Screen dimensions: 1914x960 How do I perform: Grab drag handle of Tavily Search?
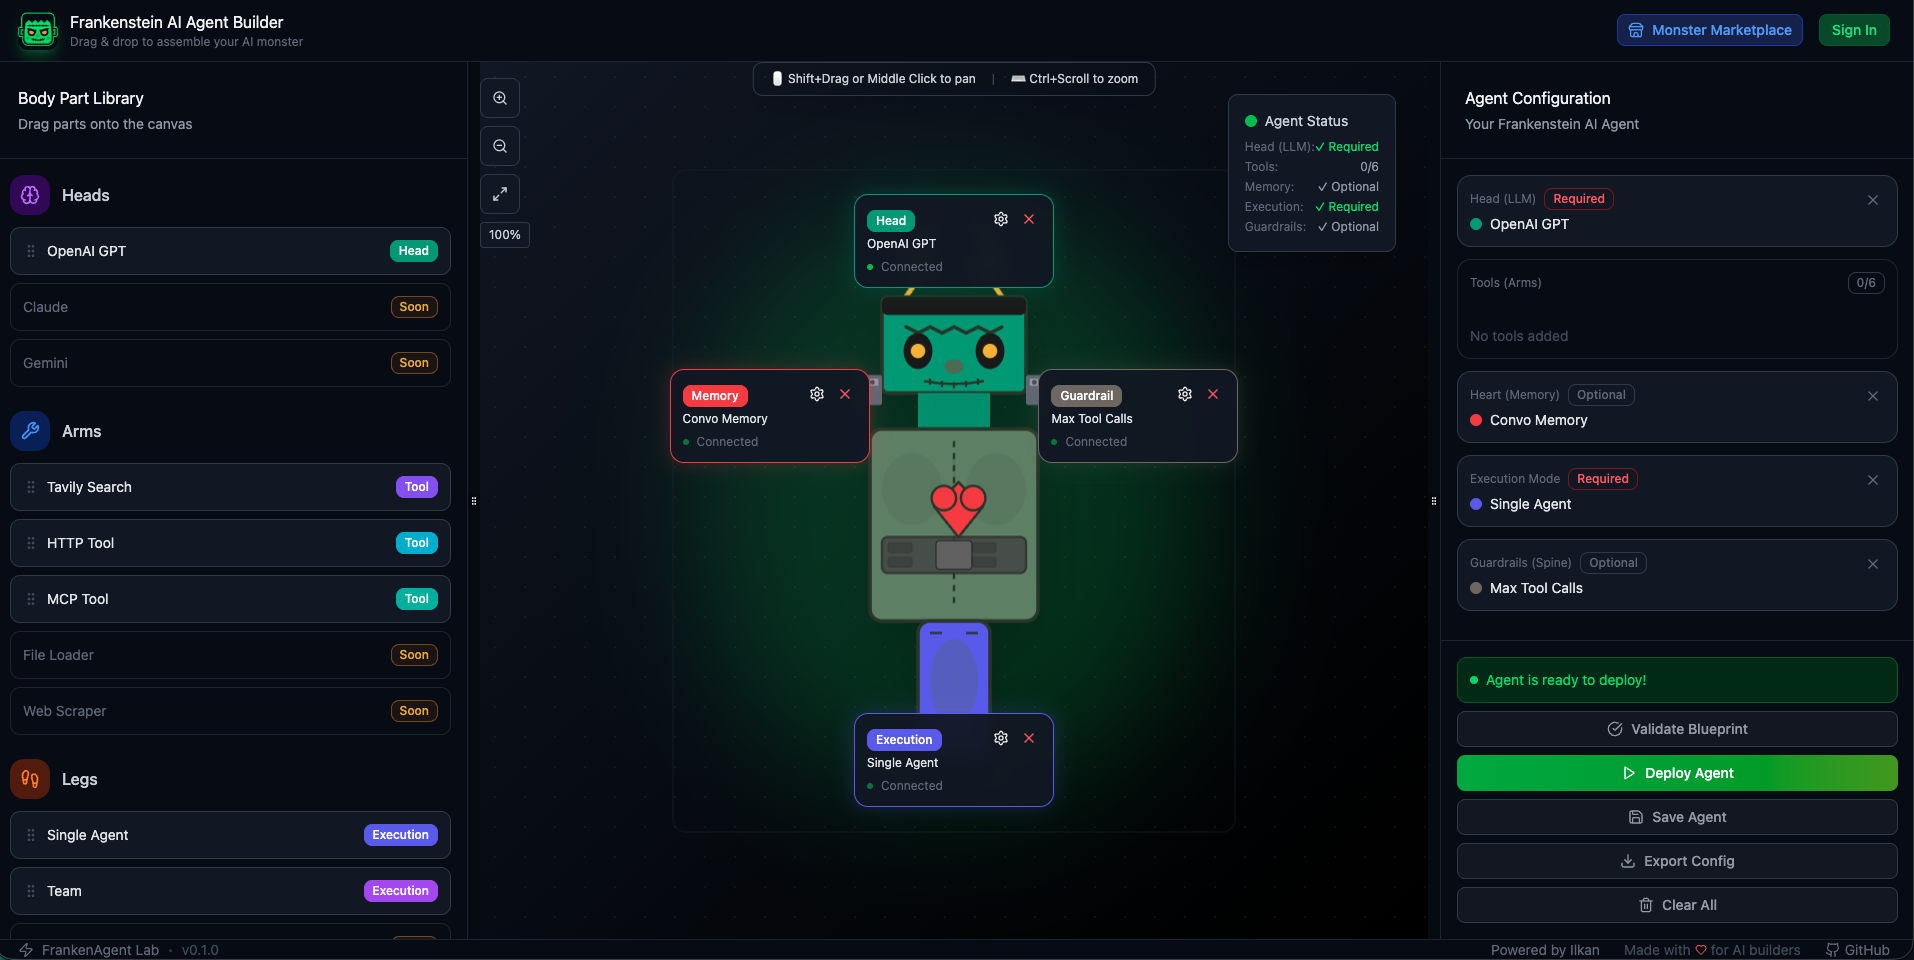[31, 487]
